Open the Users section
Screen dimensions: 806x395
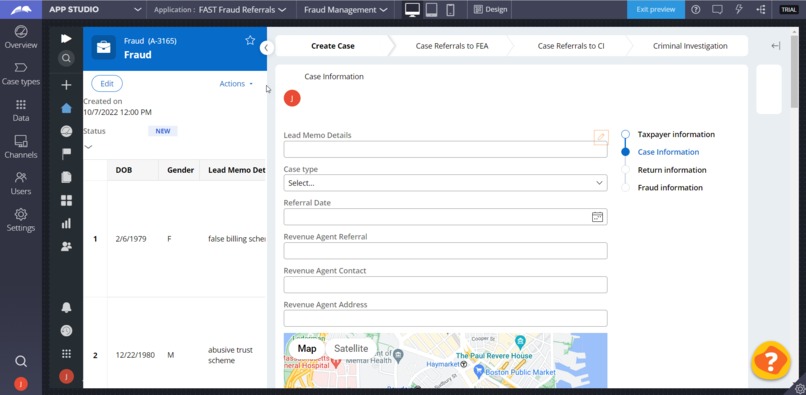tap(21, 184)
